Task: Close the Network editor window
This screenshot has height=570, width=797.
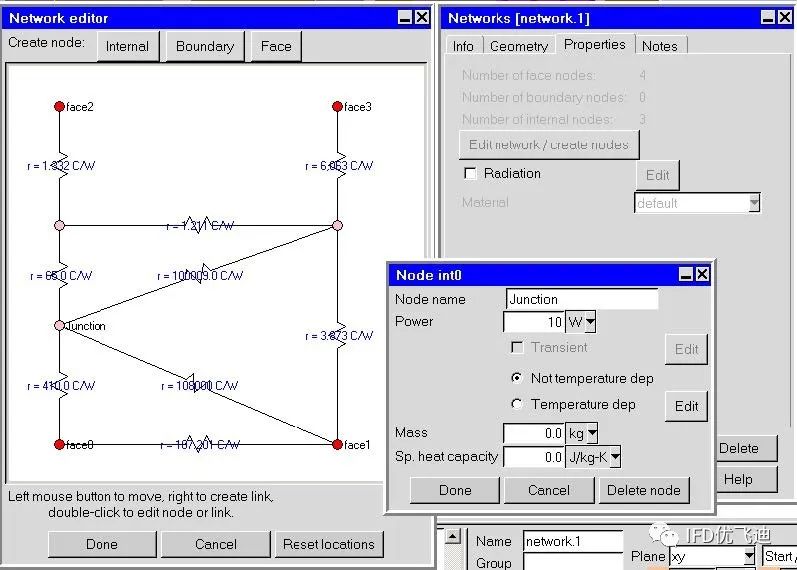Action: (x=422, y=18)
